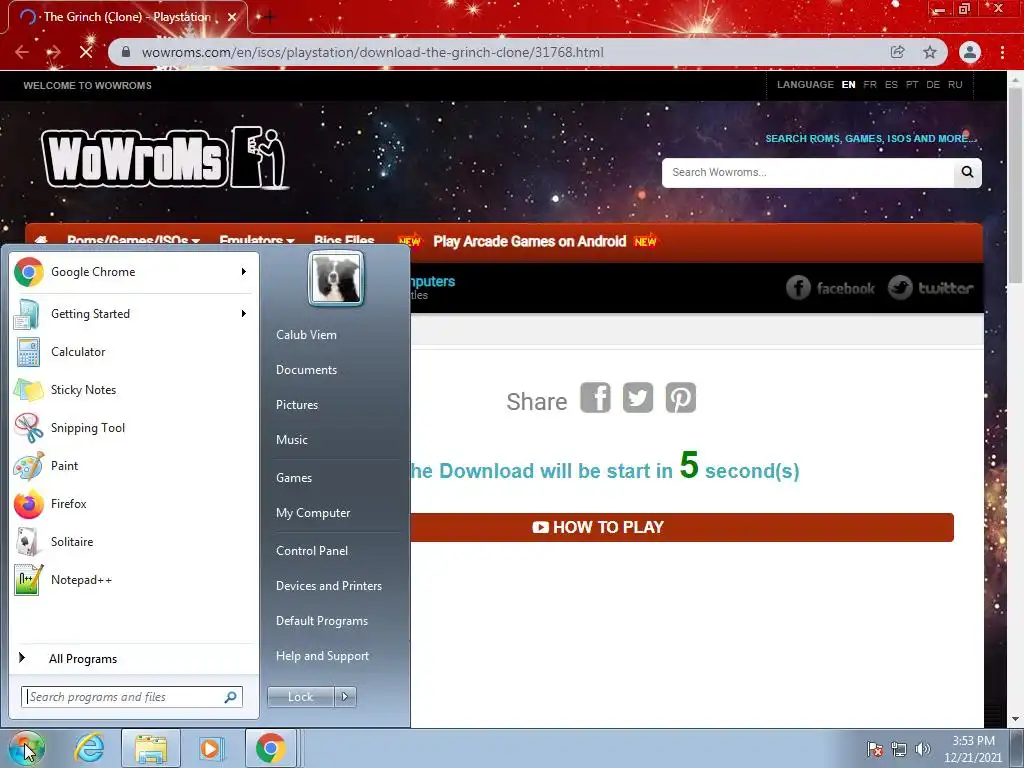Click the Wowroms search magnifier button
The height and width of the screenshot is (768, 1024).
tap(967, 172)
